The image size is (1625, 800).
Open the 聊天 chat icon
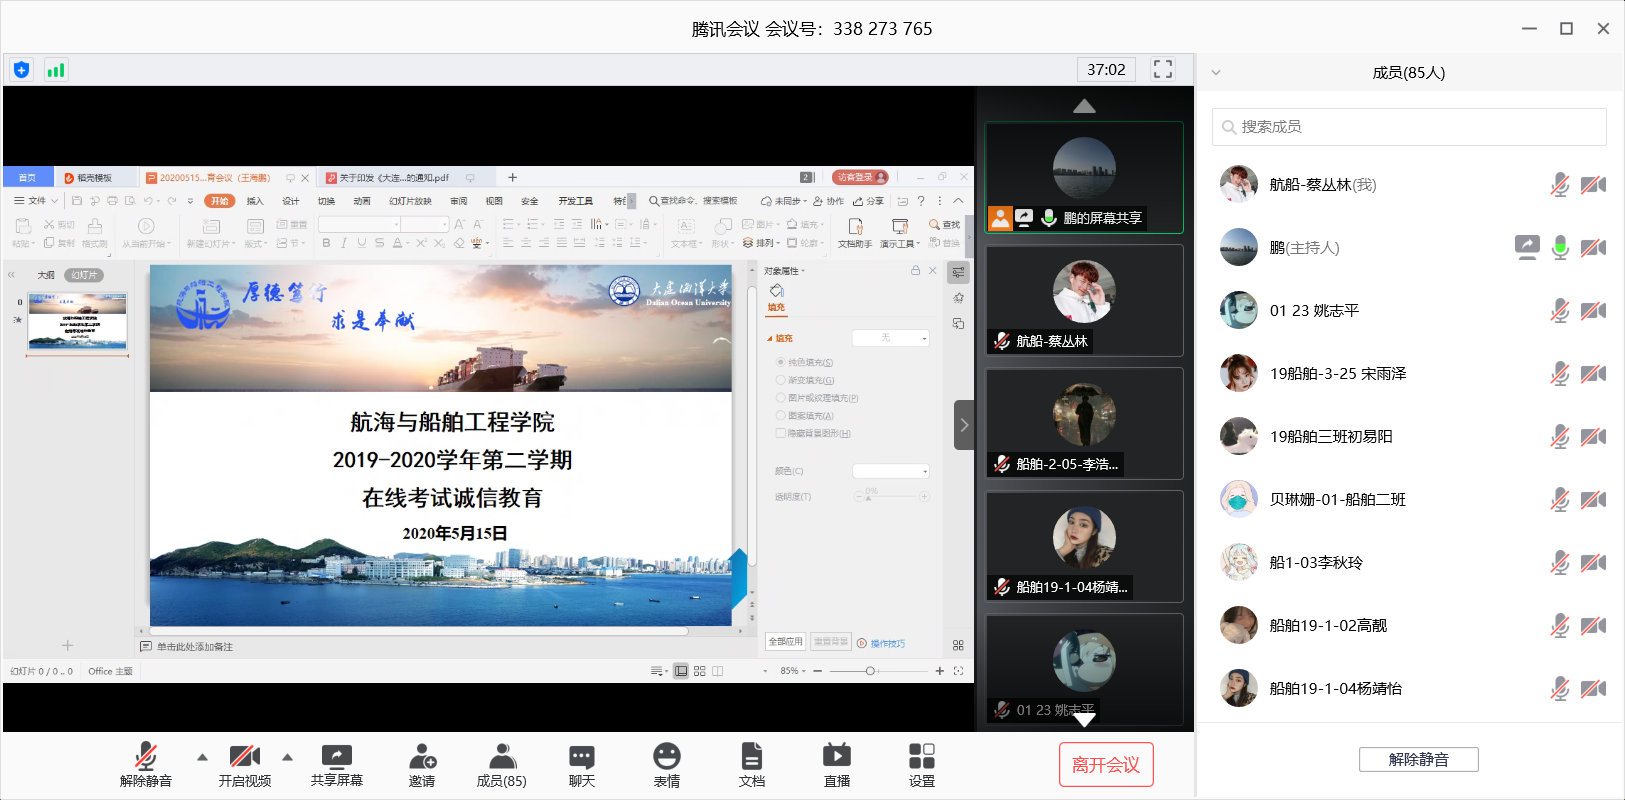click(x=582, y=756)
